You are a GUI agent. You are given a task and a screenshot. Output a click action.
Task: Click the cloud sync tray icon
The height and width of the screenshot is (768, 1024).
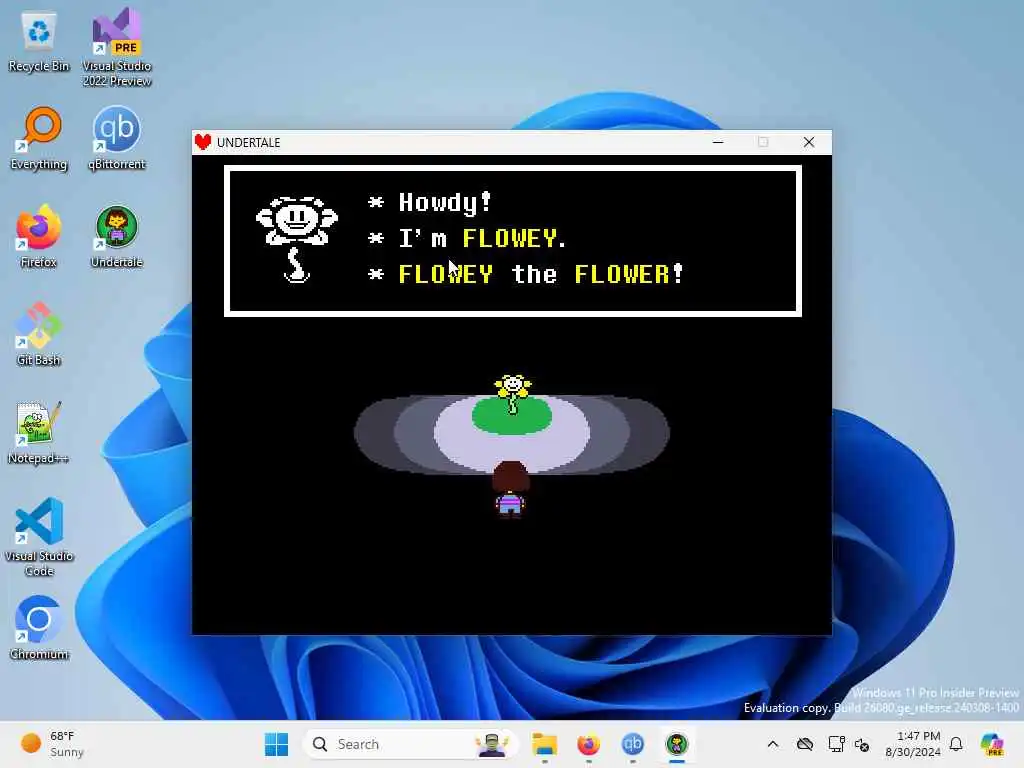[805, 744]
